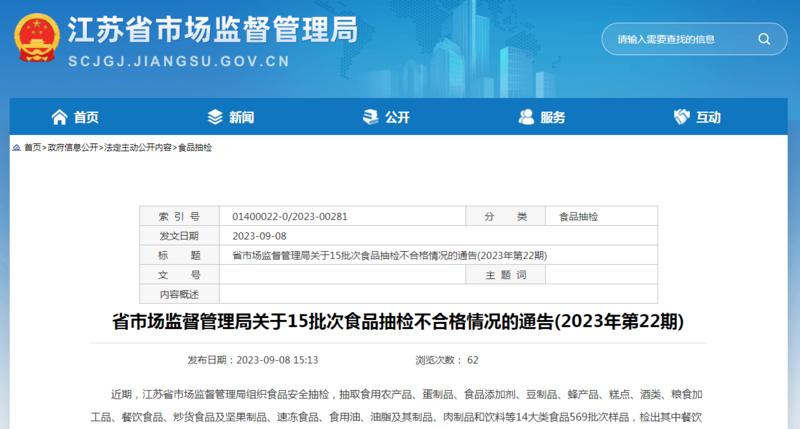
Task: Go to 政府信息公开 breadcrumb link
Action: [x=72, y=147]
